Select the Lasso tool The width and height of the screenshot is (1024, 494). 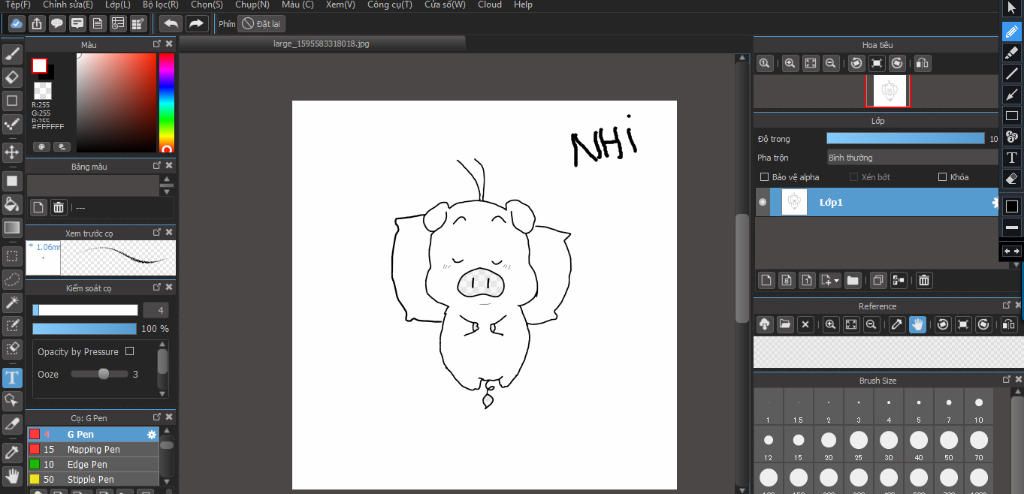[x=12, y=279]
